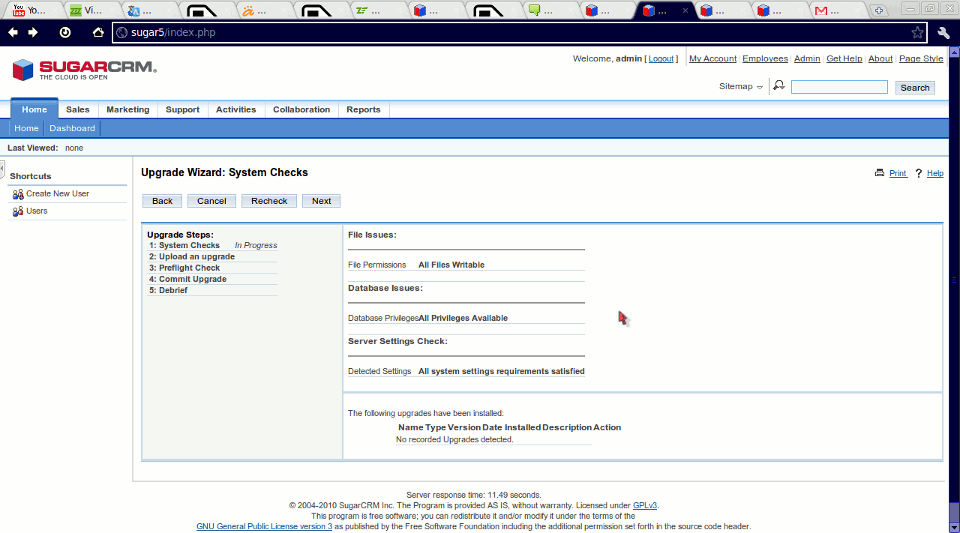
Task: Open the Sales module tab
Action: 77,110
